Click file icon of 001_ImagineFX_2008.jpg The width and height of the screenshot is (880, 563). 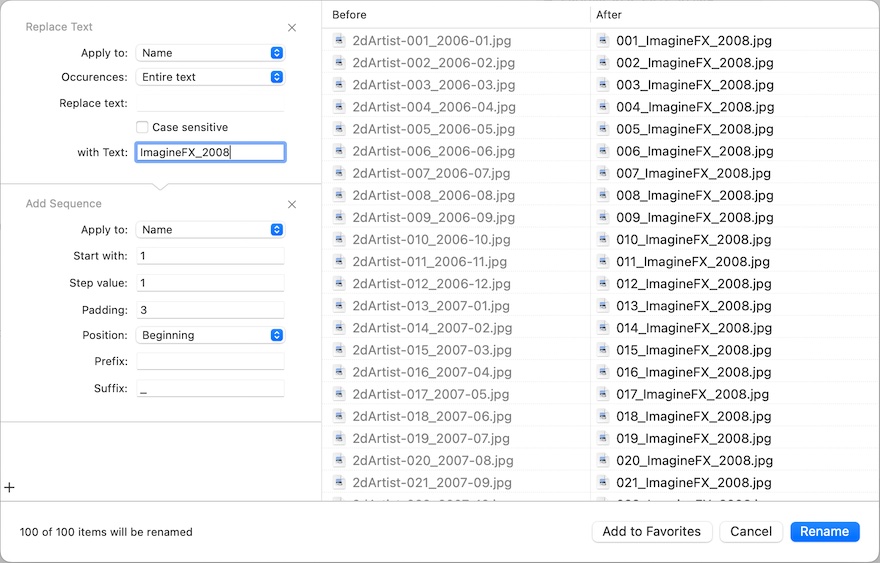(x=603, y=40)
